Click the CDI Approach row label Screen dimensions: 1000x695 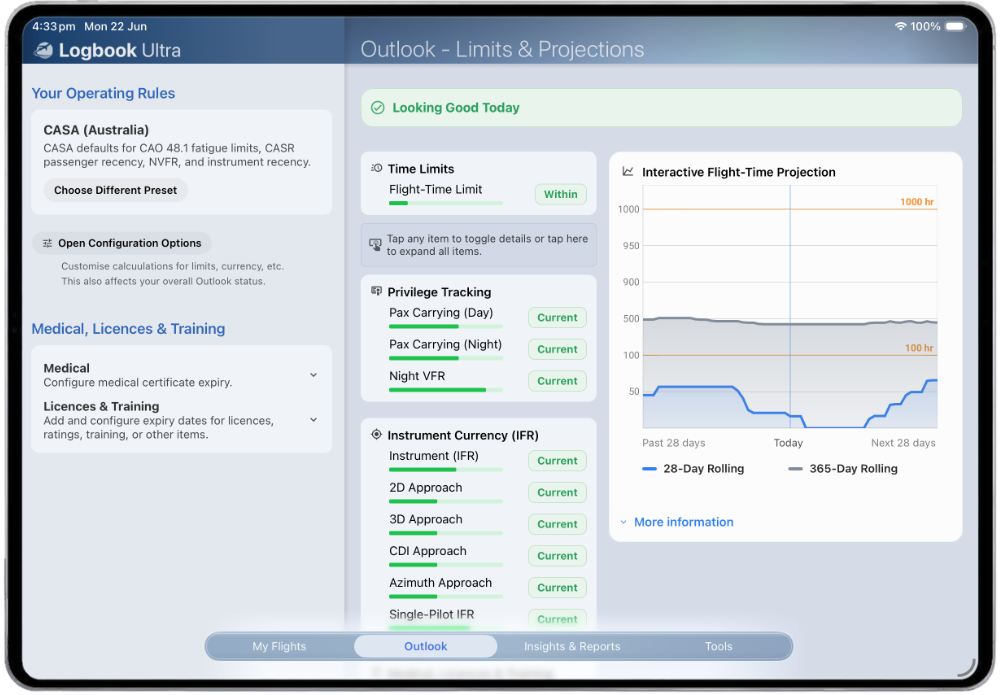(x=429, y=552)
